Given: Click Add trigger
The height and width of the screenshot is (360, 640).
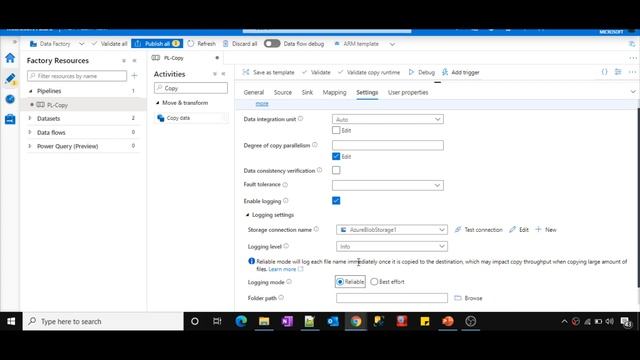Looking at the screenshot, I should click(461, 72).
